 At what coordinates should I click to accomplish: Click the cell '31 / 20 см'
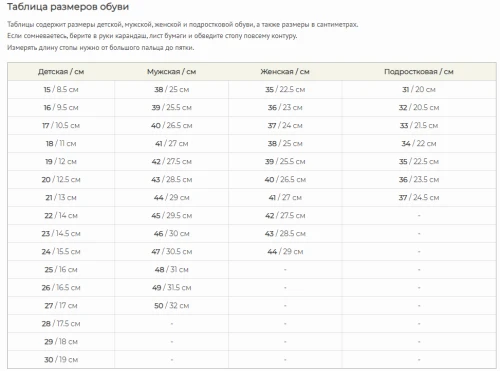pyautogui.click(x=419, y=90)
